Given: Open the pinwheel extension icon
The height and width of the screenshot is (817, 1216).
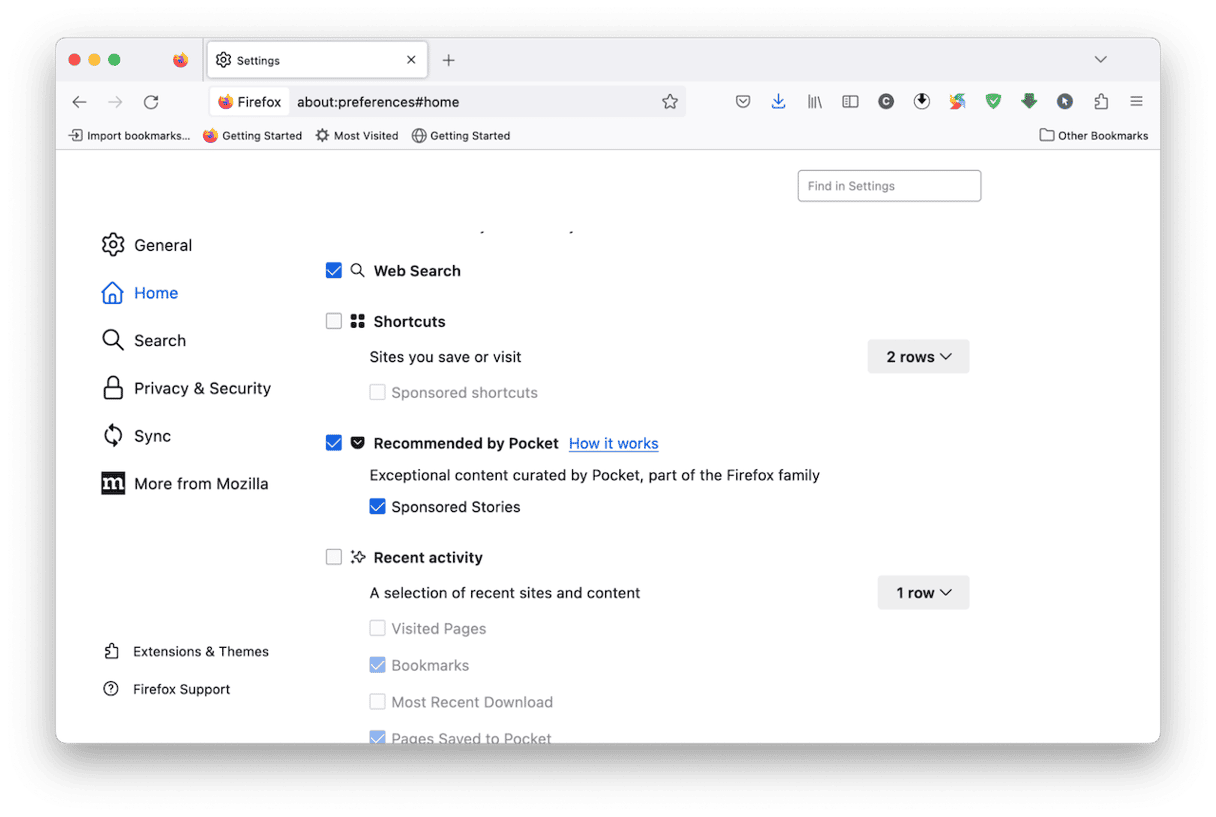Looking at the screenshot, I should (x=957, y=101).
